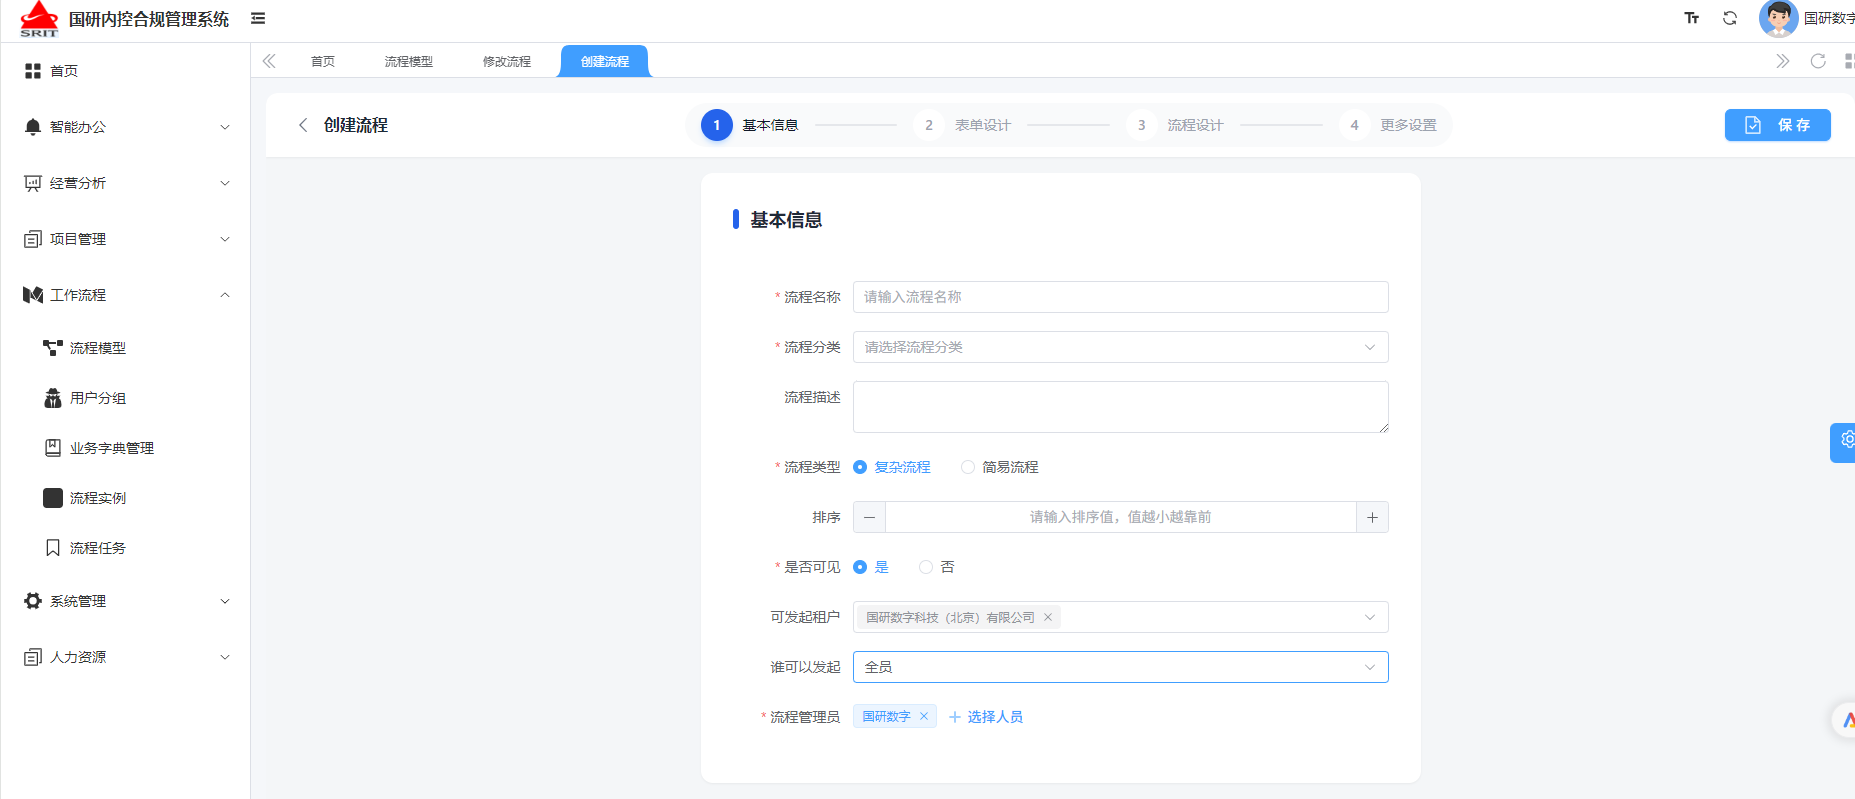The image size is (1855, 799).
Task: Open the blue settings gear side tab
Action: coord(1844,441)
